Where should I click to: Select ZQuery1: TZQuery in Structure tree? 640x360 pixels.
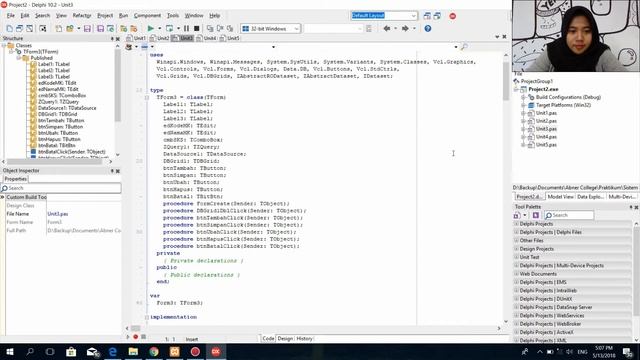click(x=58, y=102)
